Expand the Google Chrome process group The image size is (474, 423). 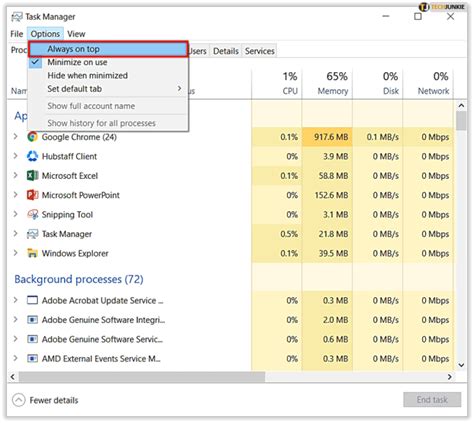[15, 137]
